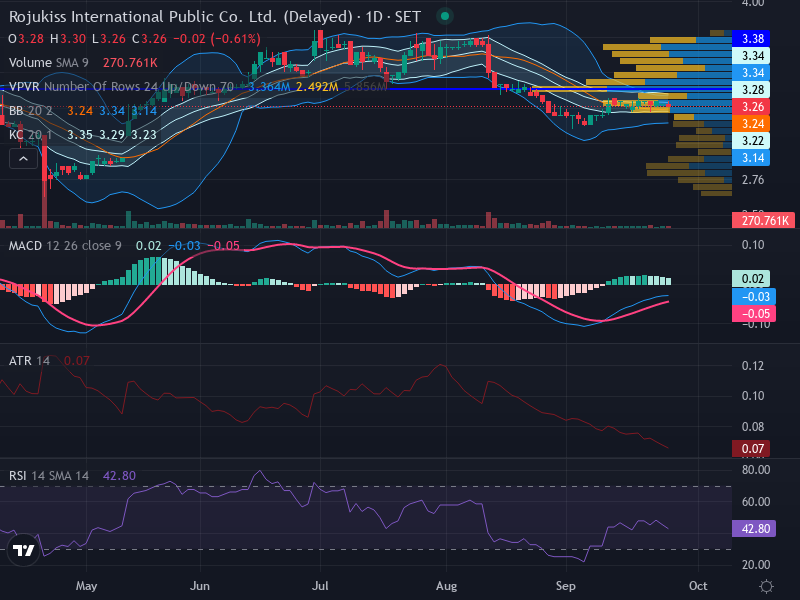The width and height of the screenshot is (800, 600).
Task: Click the volume SMA value 270.761K in legend
Action: pyautogui.click(x=130, y=63)
